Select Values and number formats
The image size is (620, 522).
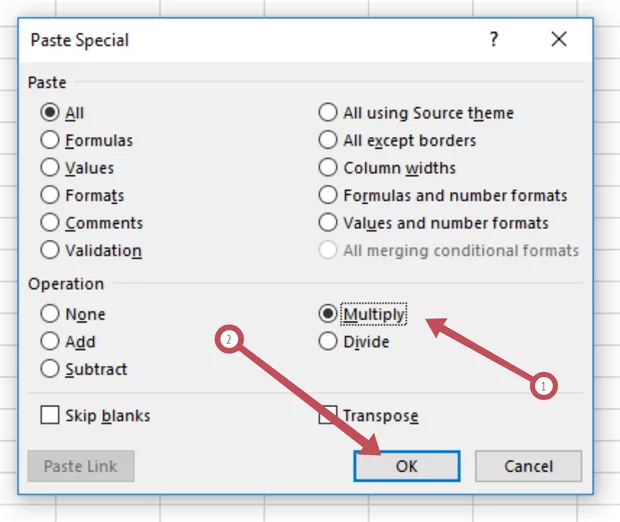click(x=328, y=223)
